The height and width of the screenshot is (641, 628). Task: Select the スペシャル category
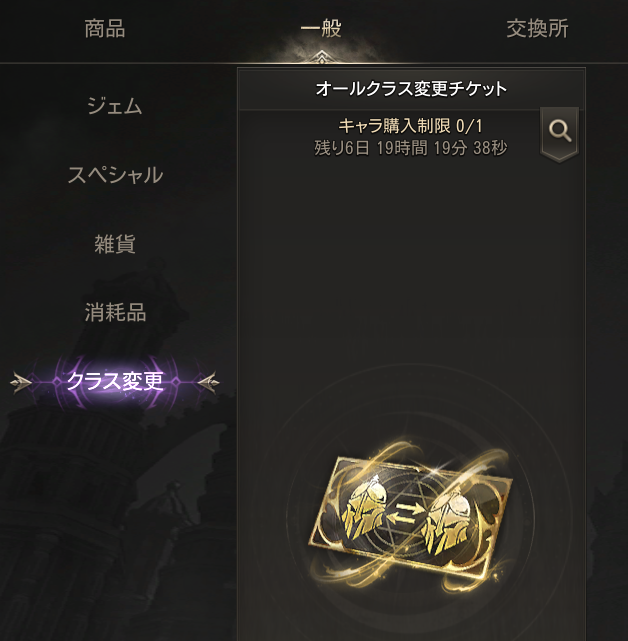coord(115,175)
